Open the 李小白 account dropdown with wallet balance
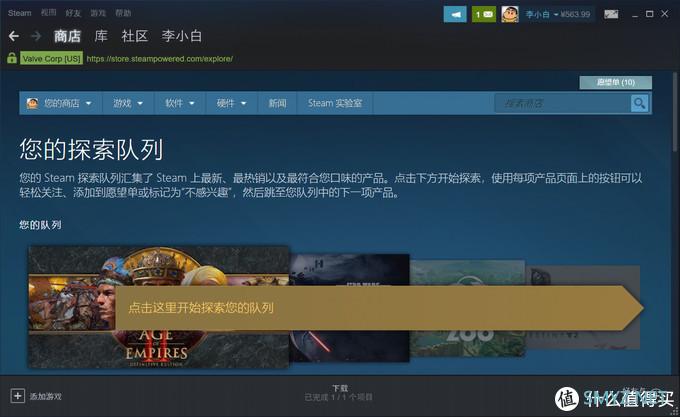Screen dimensions: 680x417 click(x=558, y=14)
